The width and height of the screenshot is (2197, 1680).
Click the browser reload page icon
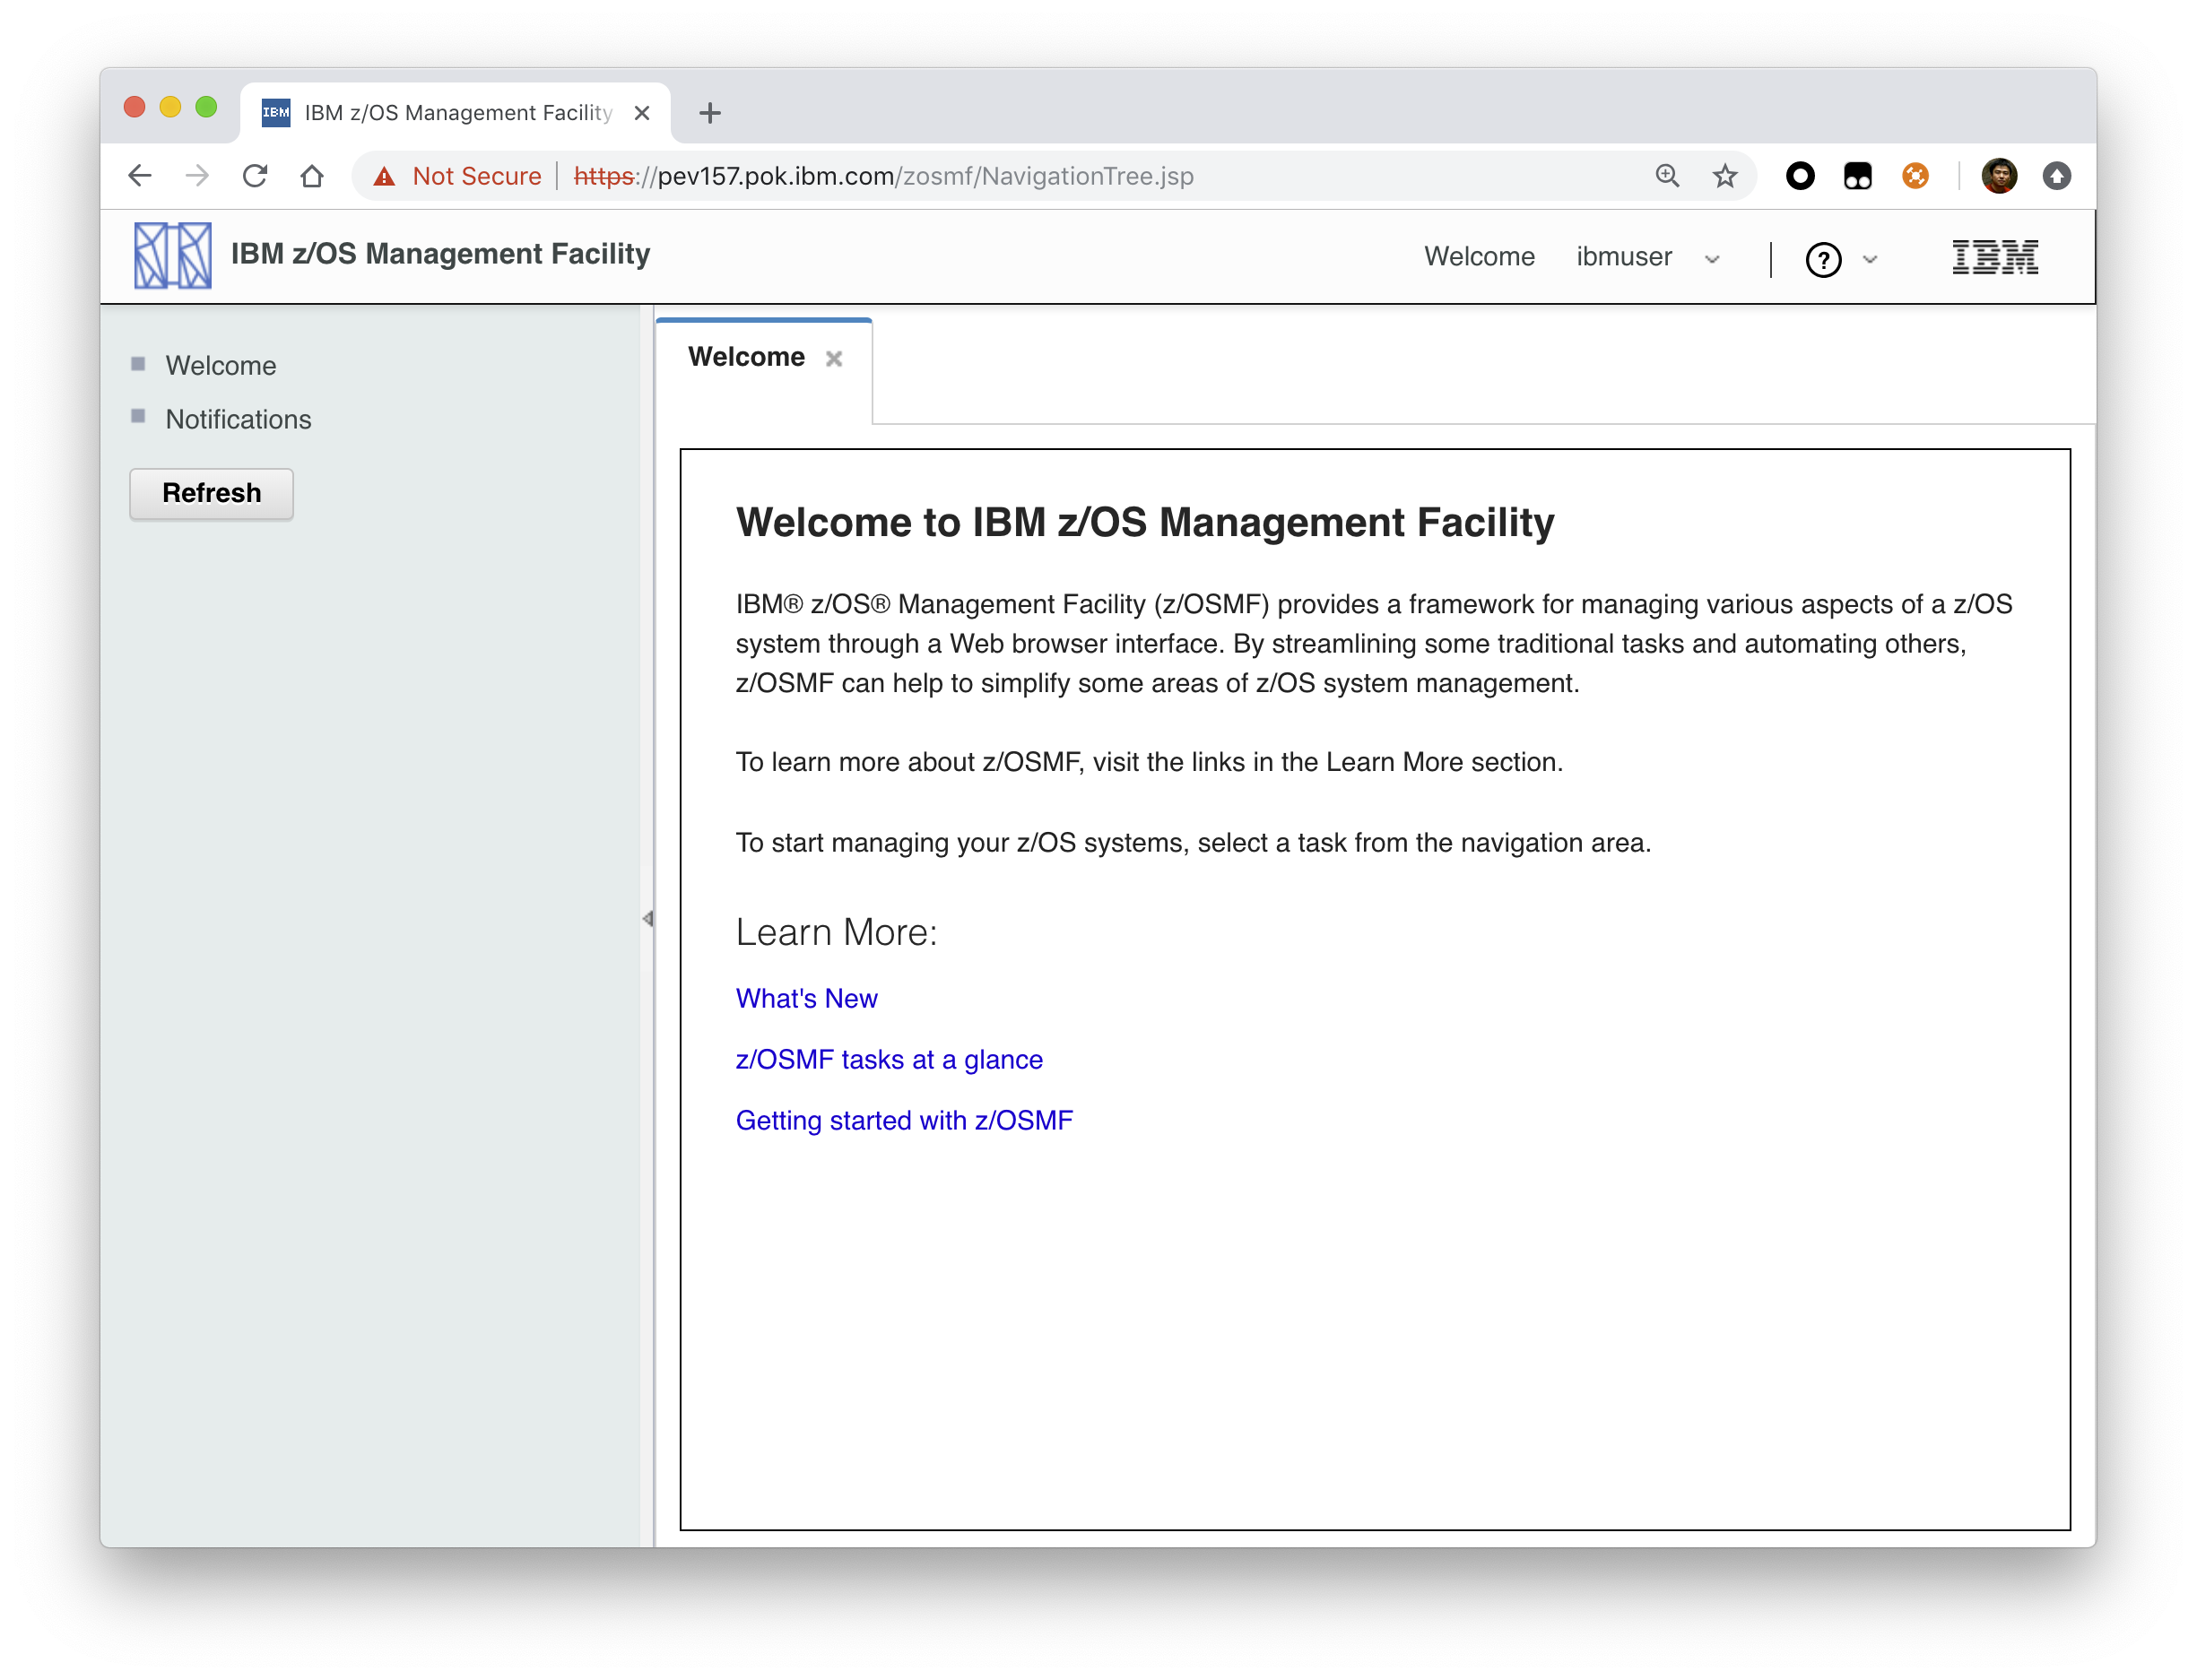[x=255, y=177]
